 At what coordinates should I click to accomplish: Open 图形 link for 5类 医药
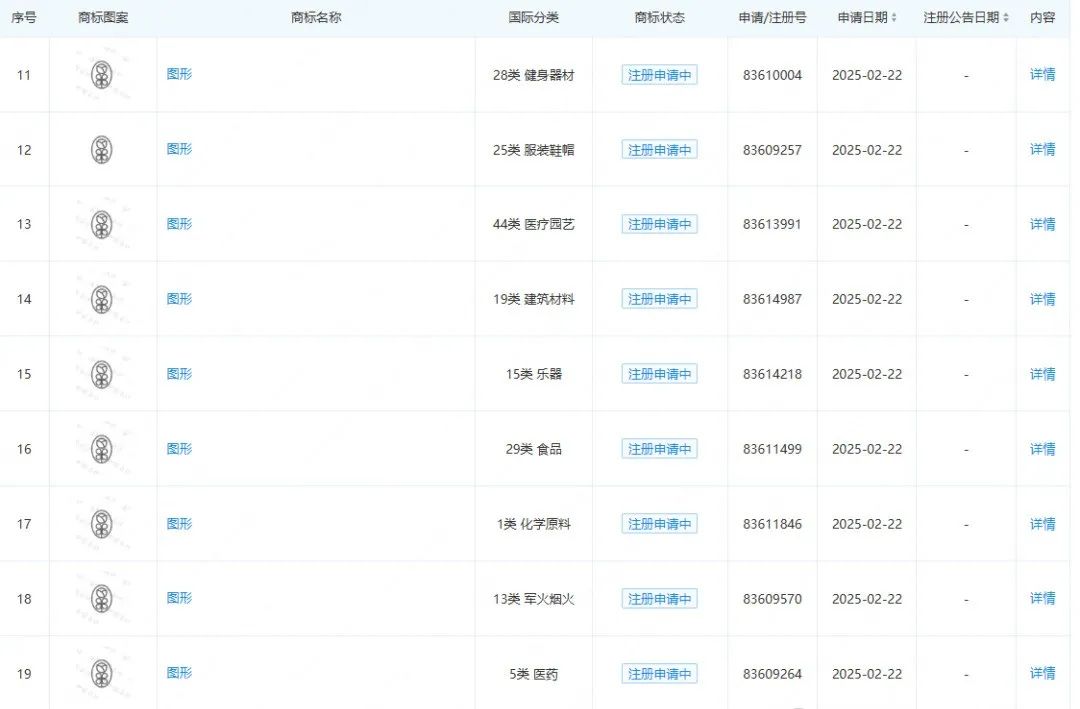tap(179, 672)
